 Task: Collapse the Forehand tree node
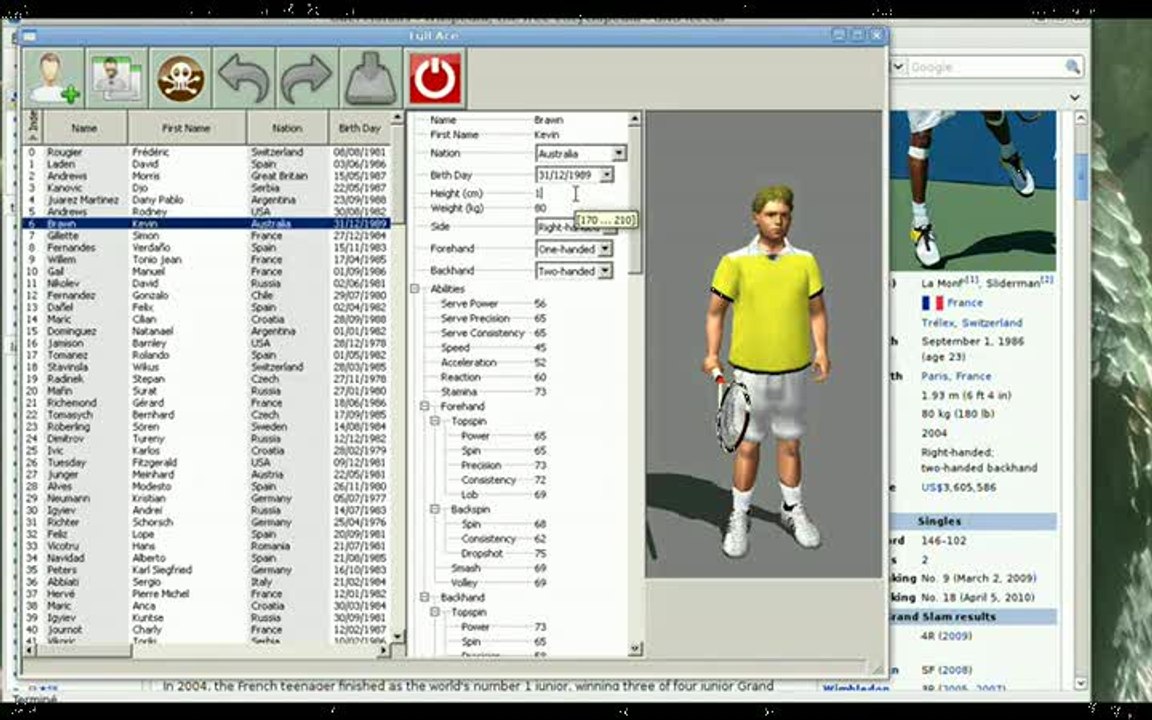(x=425, y=406)
